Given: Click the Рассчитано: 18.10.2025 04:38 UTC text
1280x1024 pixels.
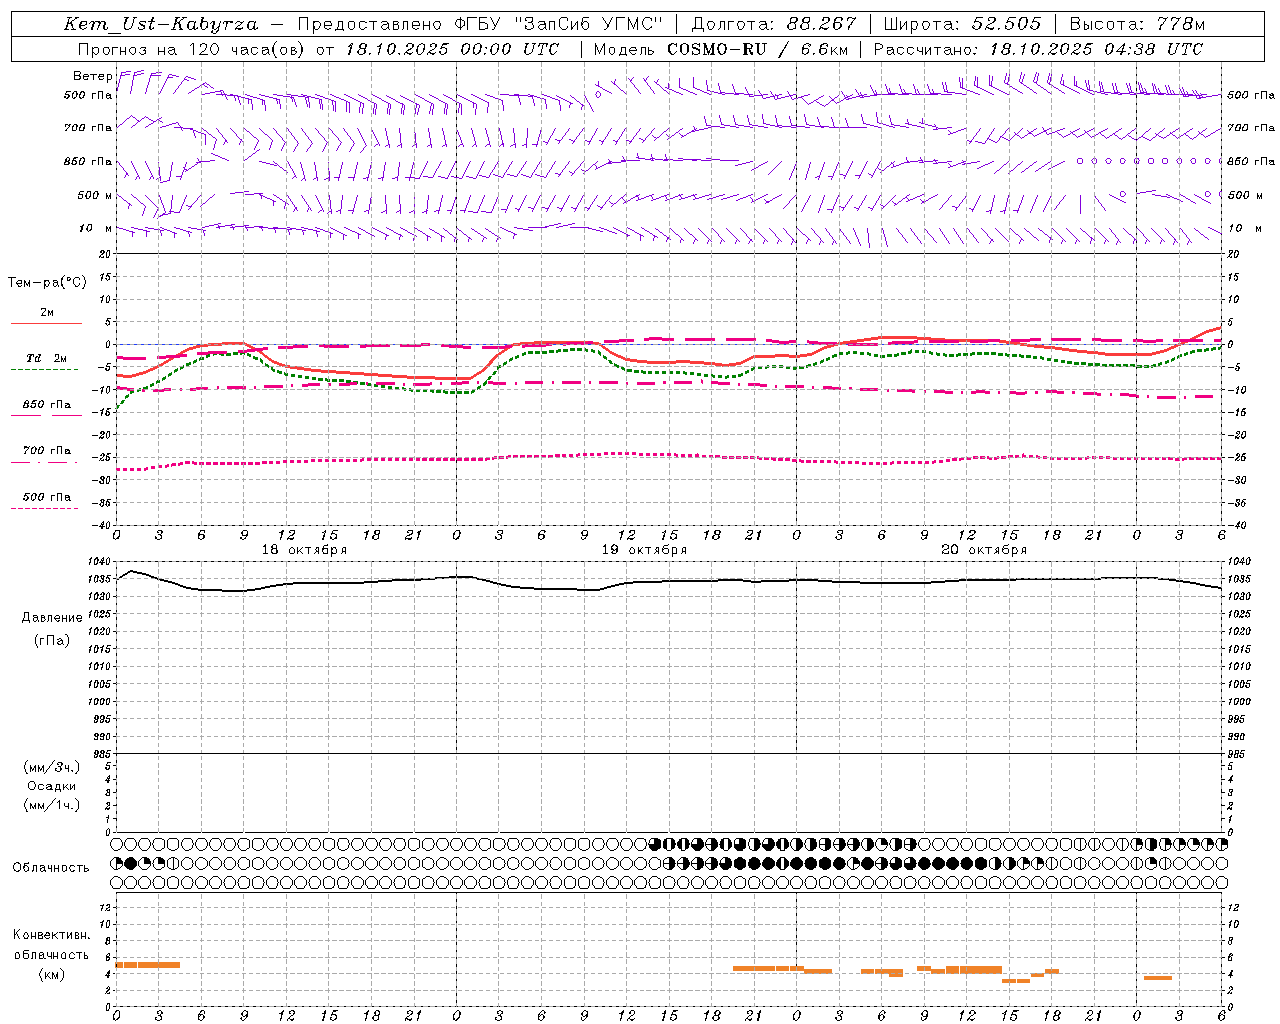Looking at the screenshot, I should [1038, 49].
